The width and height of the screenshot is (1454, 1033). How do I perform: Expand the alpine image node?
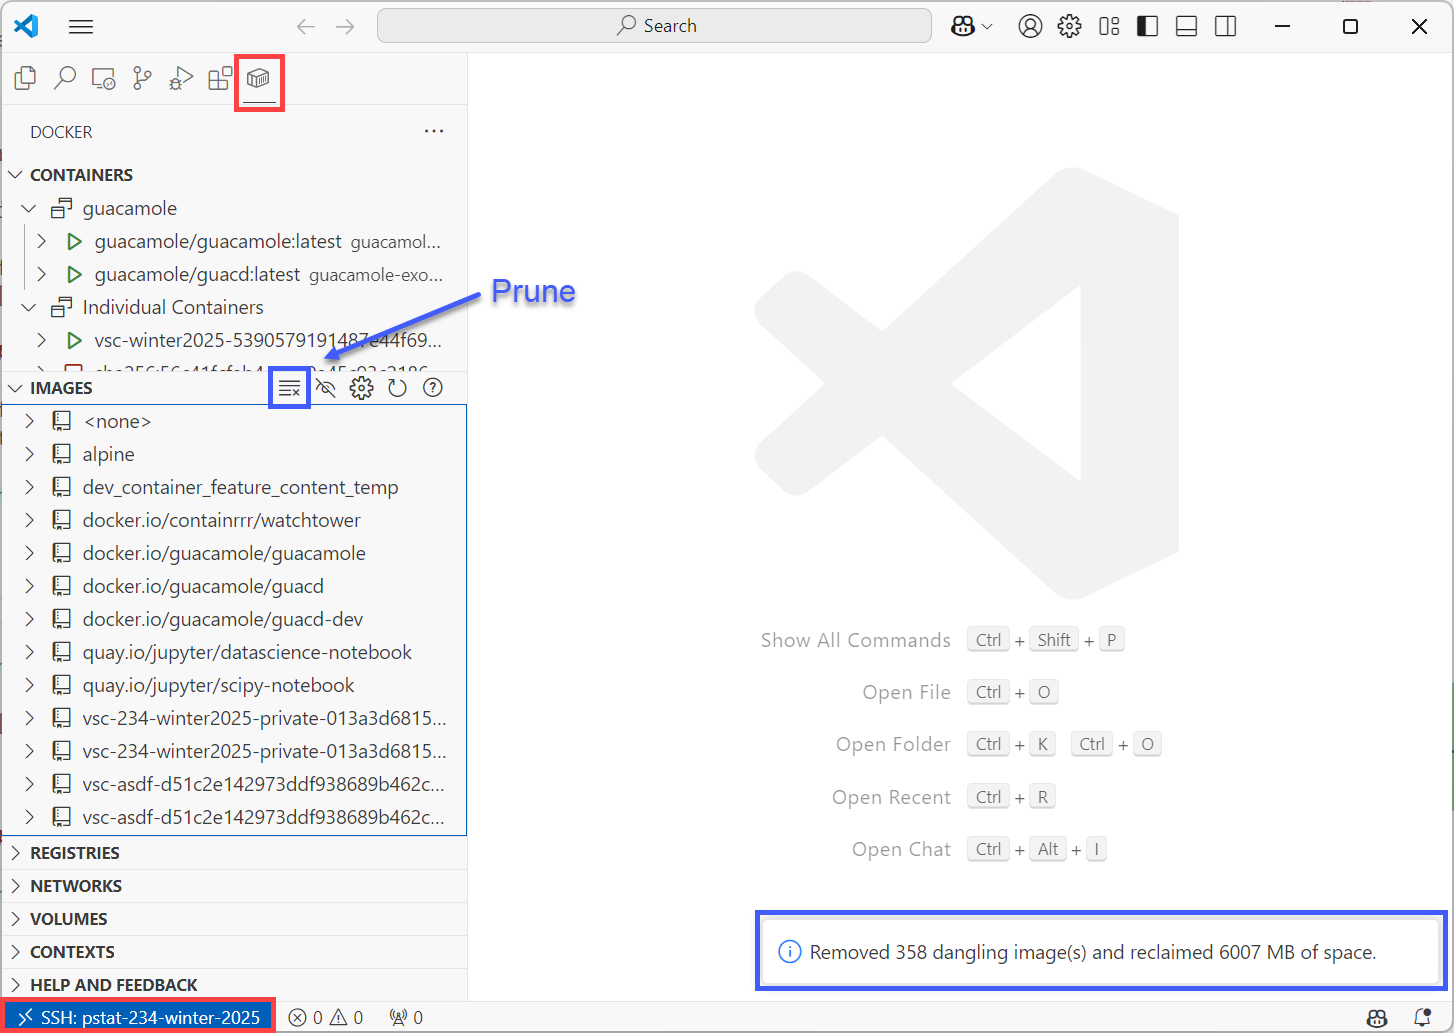(x=108, y=455)
